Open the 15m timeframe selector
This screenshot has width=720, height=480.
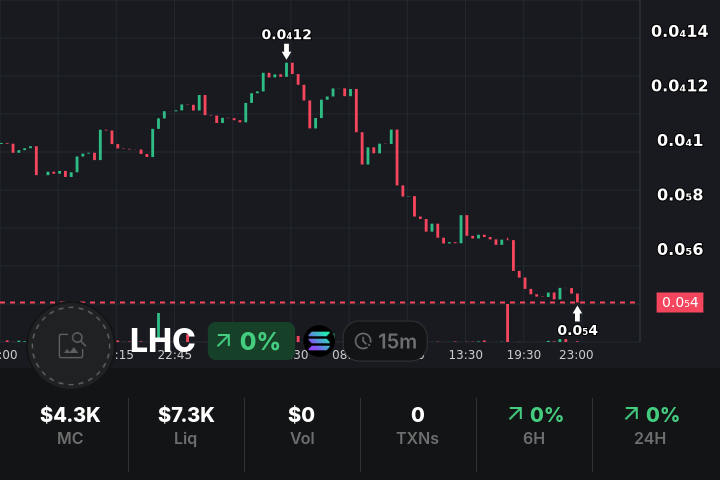[x=385, y=342]
